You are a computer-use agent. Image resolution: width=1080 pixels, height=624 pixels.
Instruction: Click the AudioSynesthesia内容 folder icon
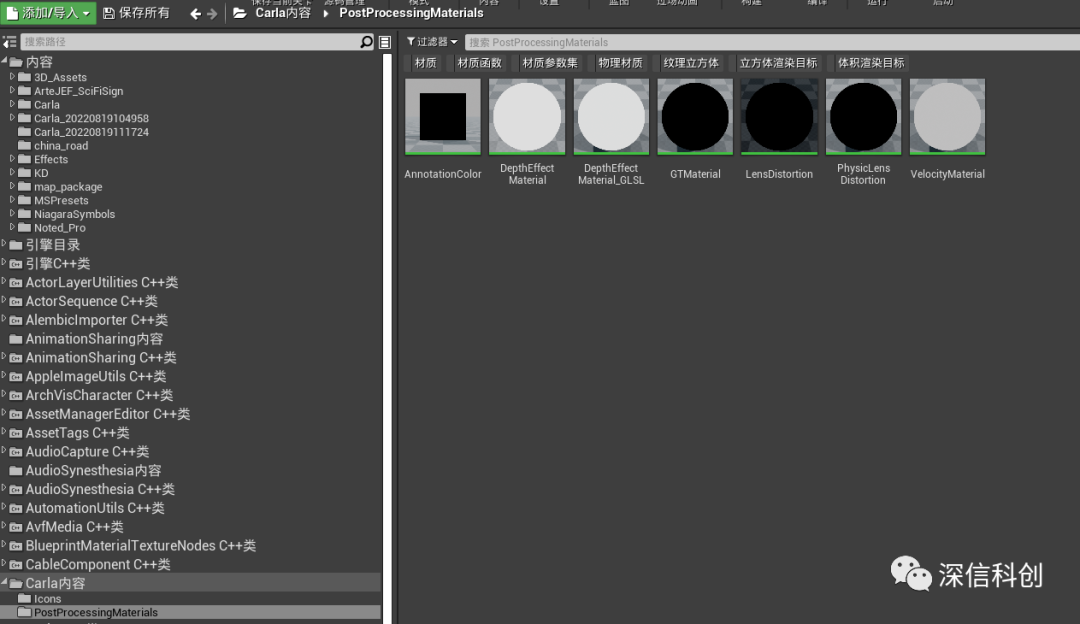(16, 470)
